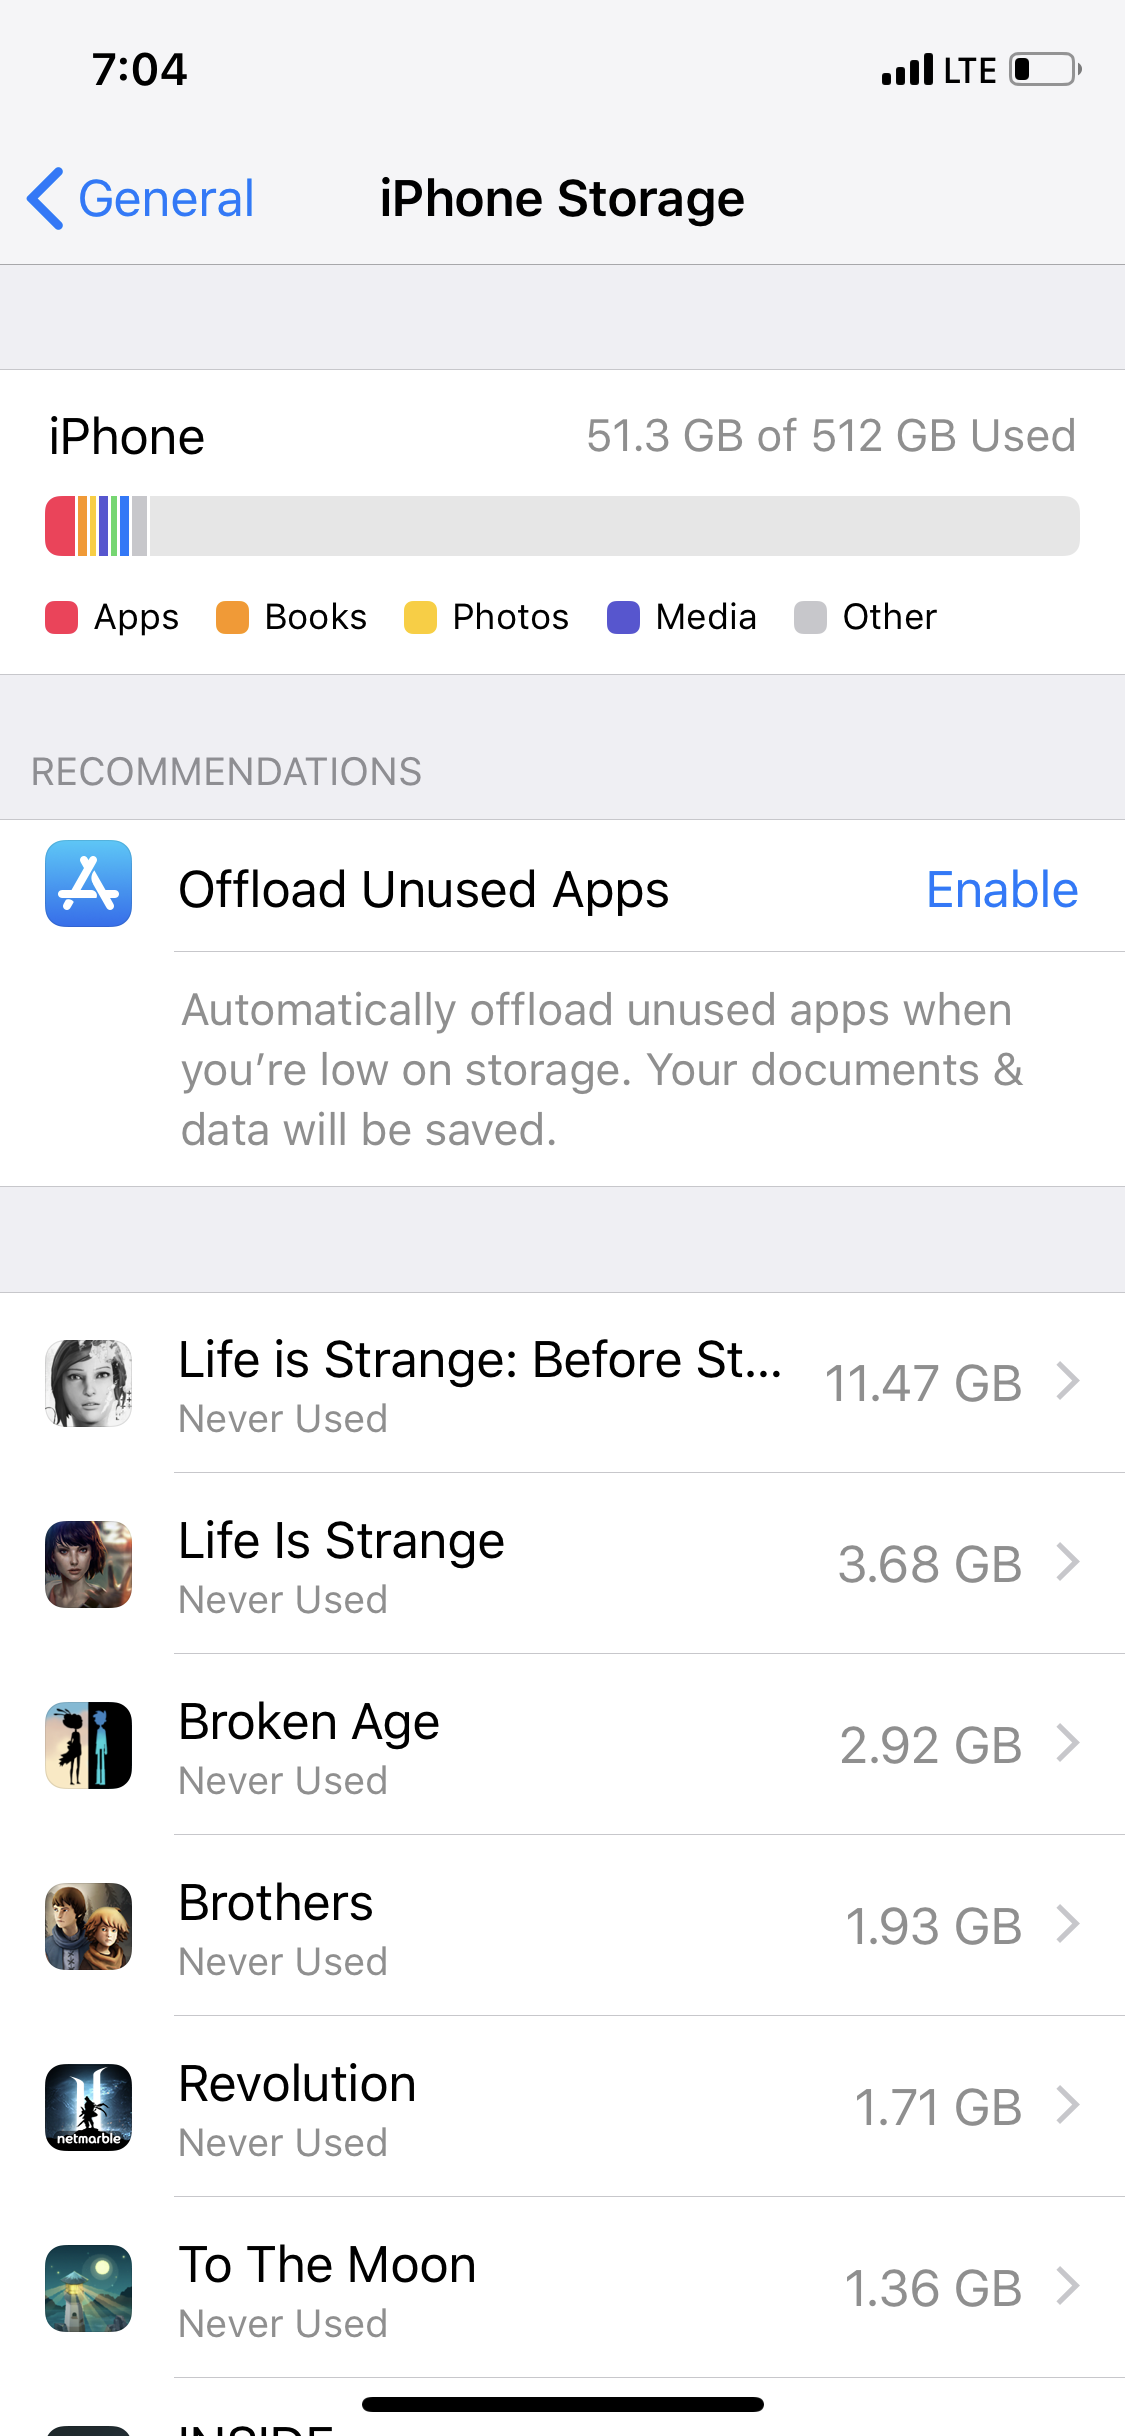Enable Offload Unused Apps
1125x2436 pixels.
(x=1002, y=889)
